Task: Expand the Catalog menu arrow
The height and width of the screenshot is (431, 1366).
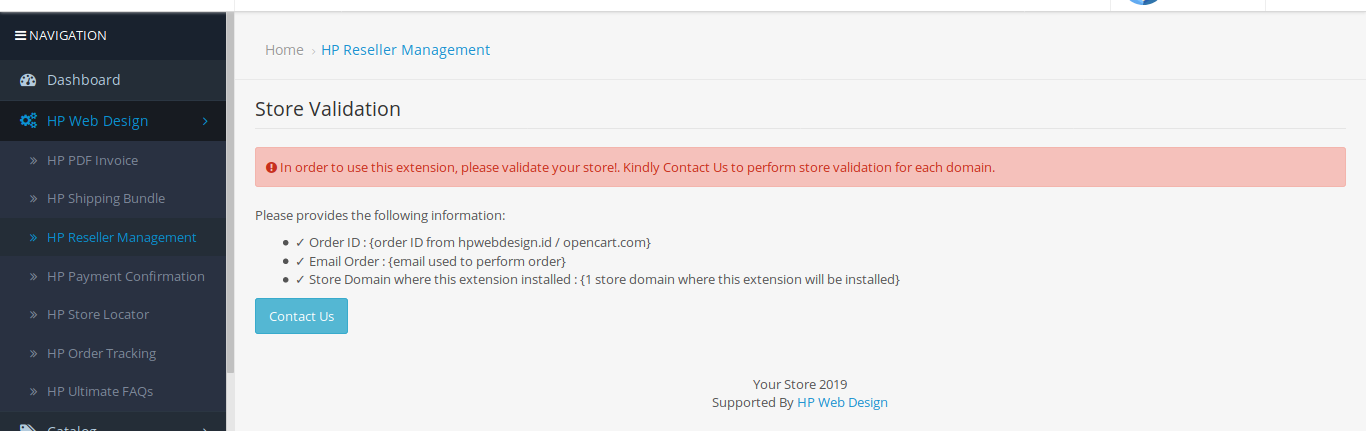Action: pyautogui.click(x=205, y=428)
